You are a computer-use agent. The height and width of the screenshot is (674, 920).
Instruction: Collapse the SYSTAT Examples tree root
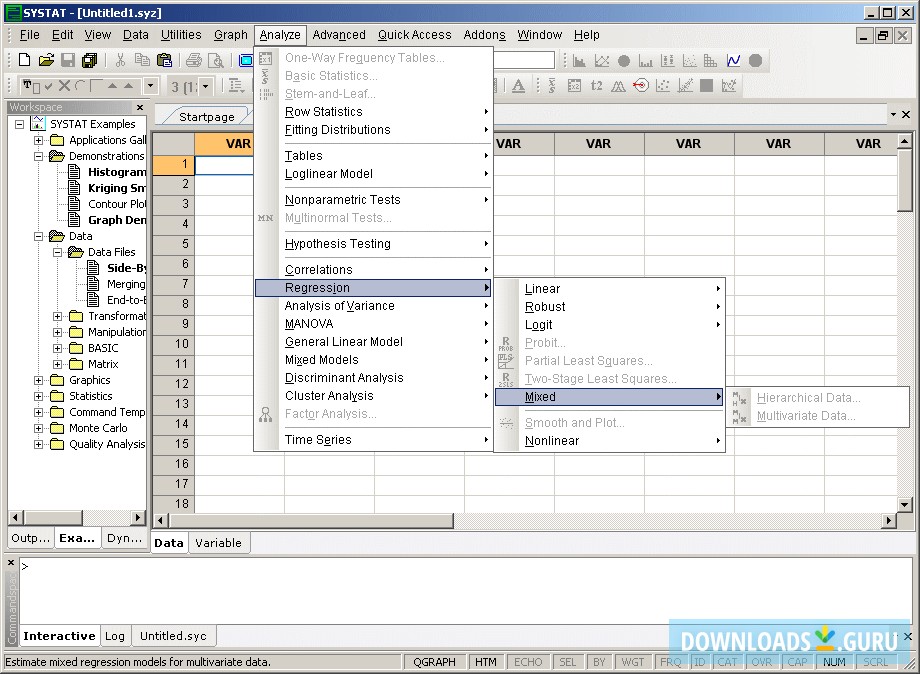pos(19,124)
